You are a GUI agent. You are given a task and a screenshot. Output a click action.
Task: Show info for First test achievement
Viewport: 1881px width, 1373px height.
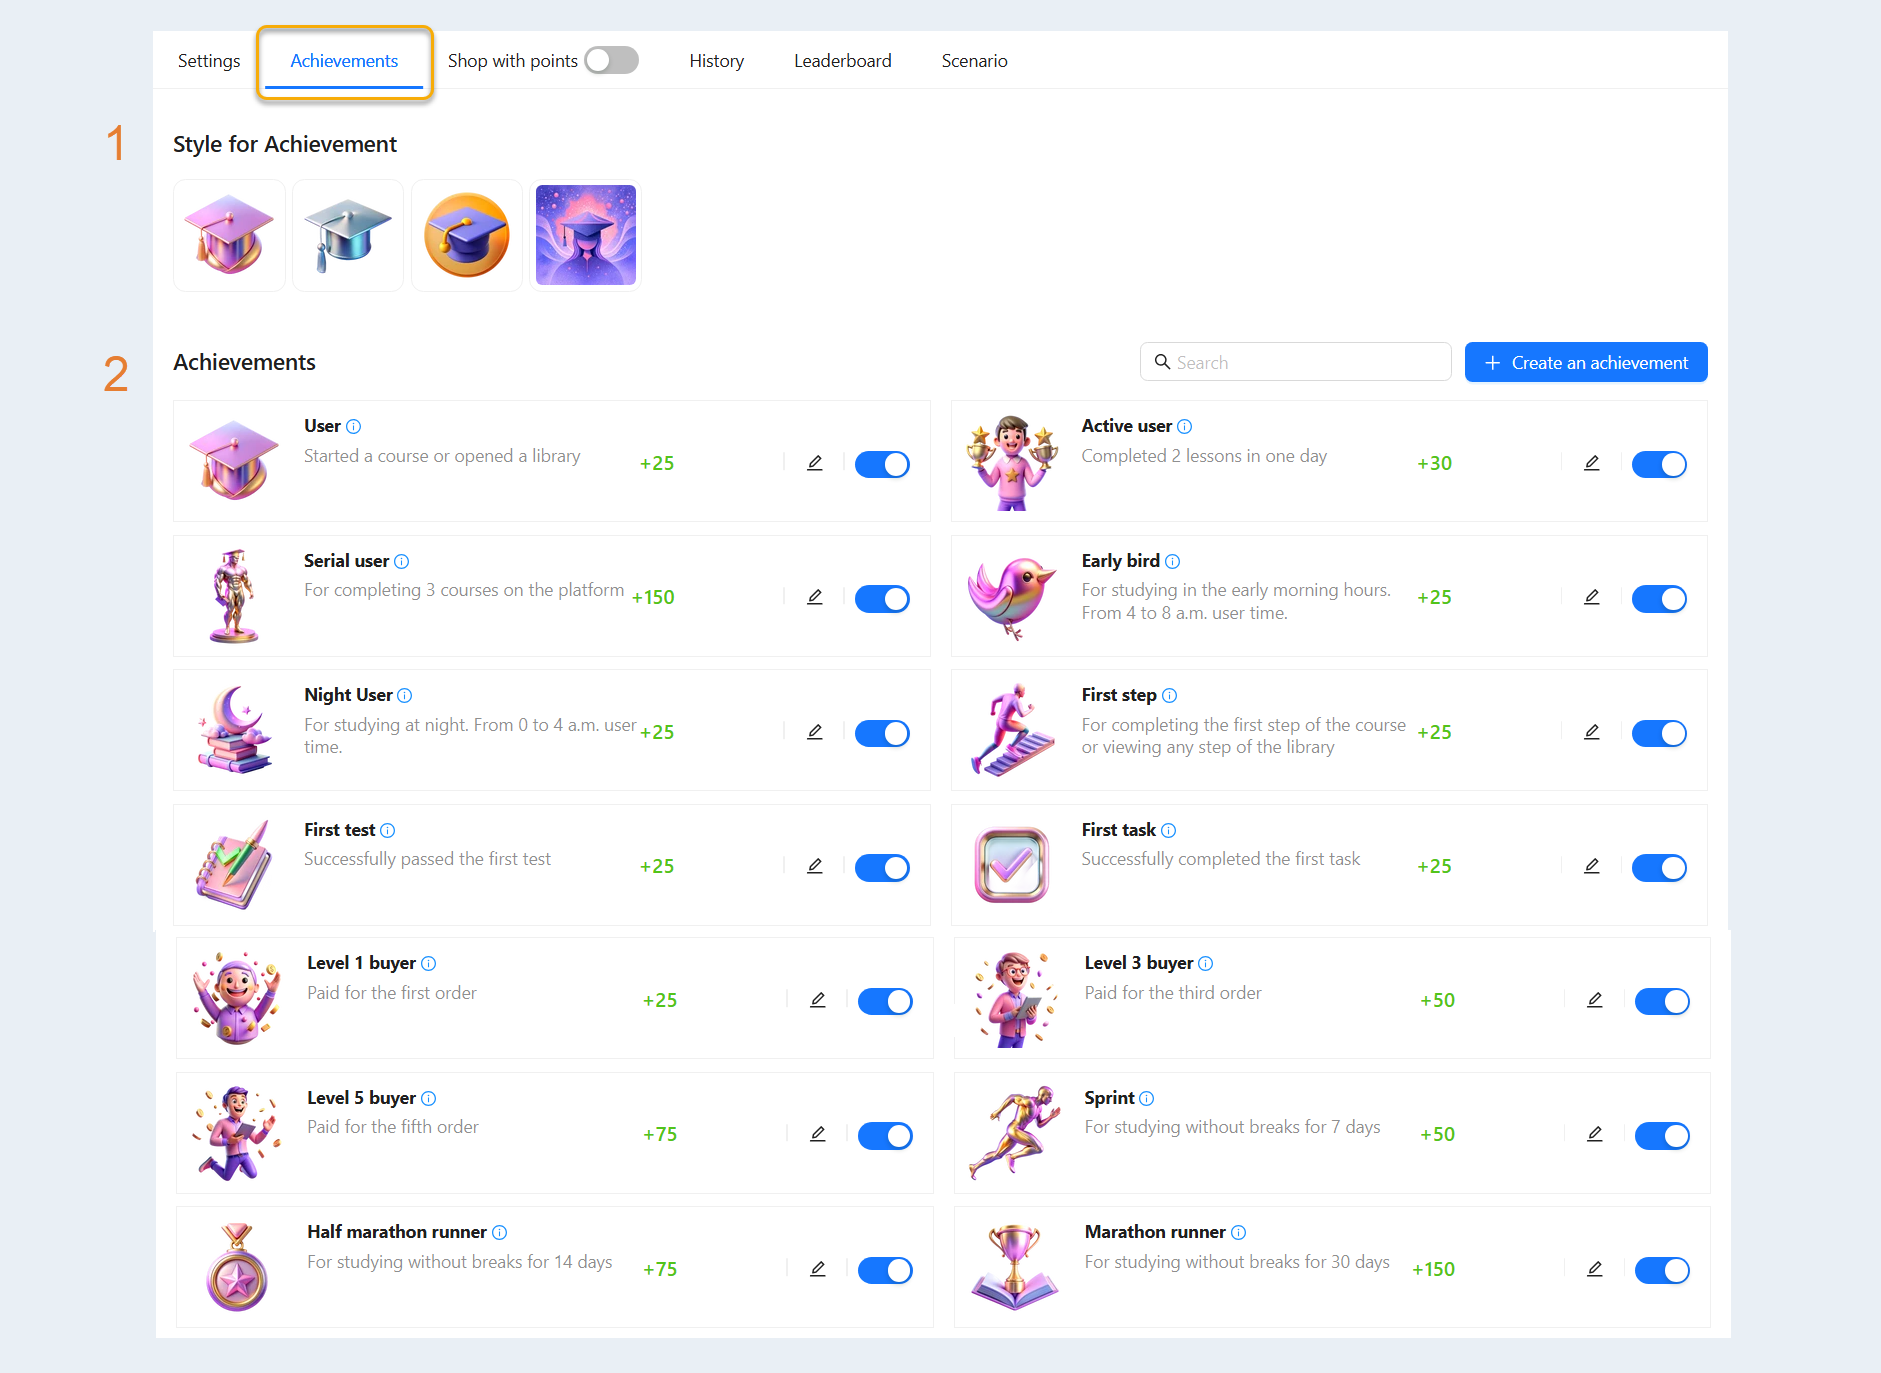(387, 831)
